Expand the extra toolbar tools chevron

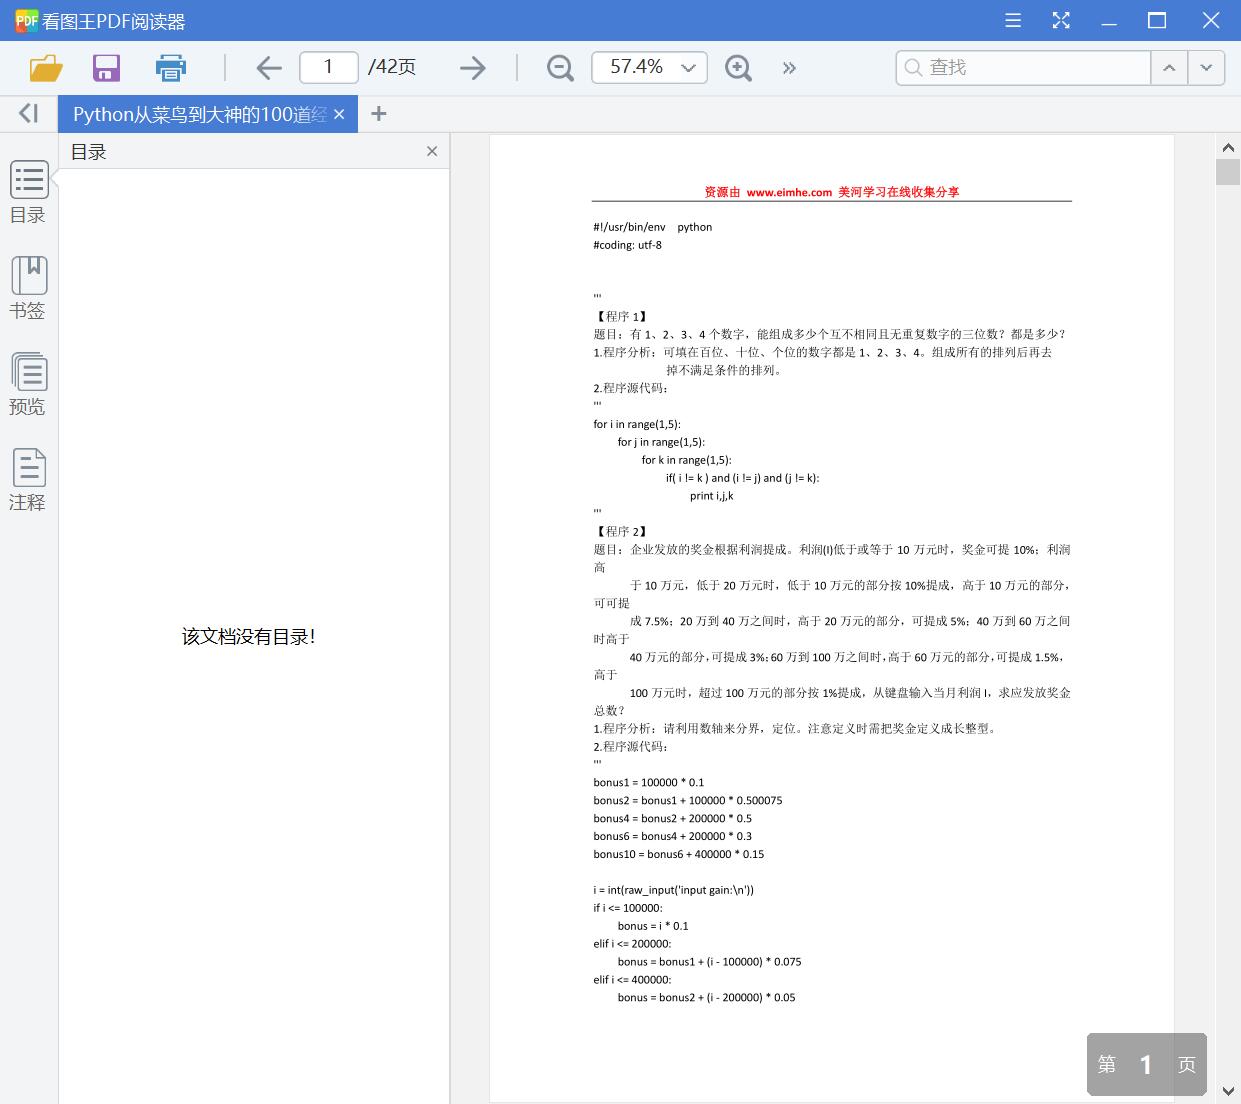[789, 67]
